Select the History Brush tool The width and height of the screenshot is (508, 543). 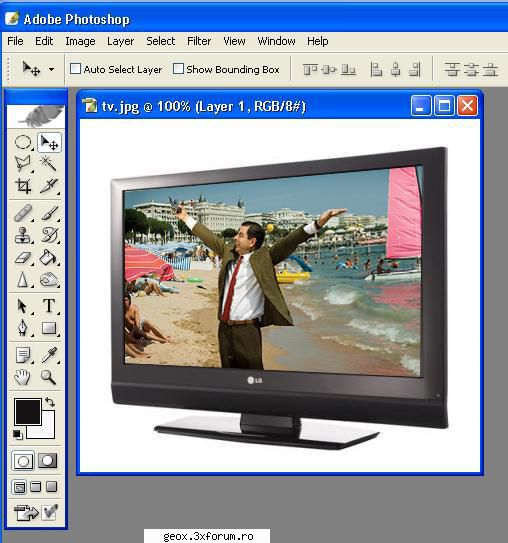pyautogui.click(x=49, y=235)
